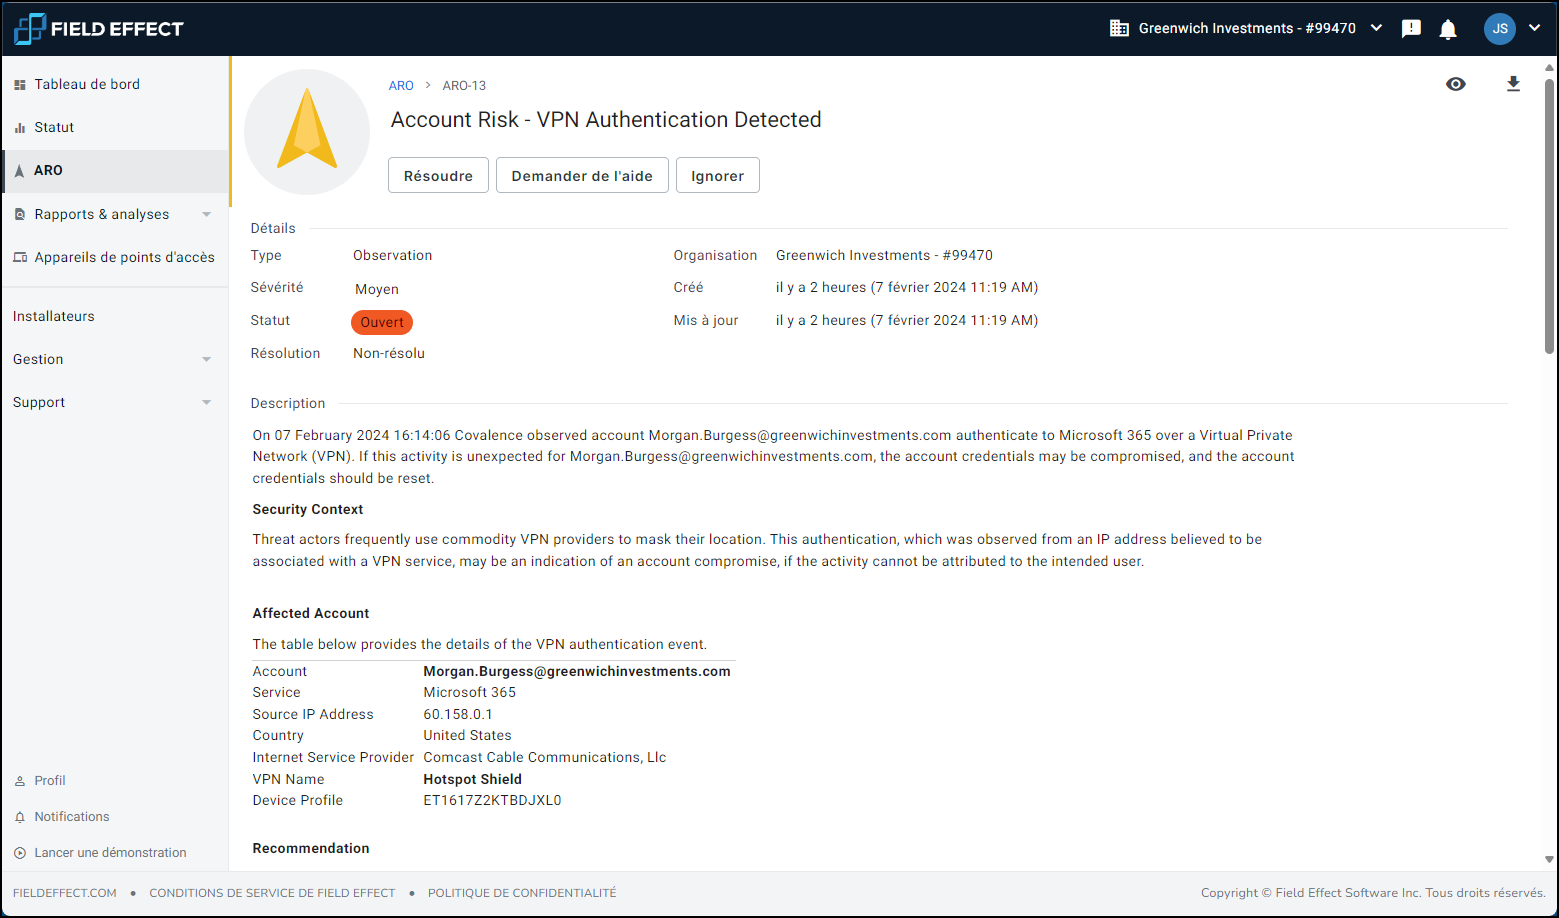The height and width of the screenshot is (918, 1559).
Task: Click Comcast Cable Communications, Llc value
Action: click(545, 757)
